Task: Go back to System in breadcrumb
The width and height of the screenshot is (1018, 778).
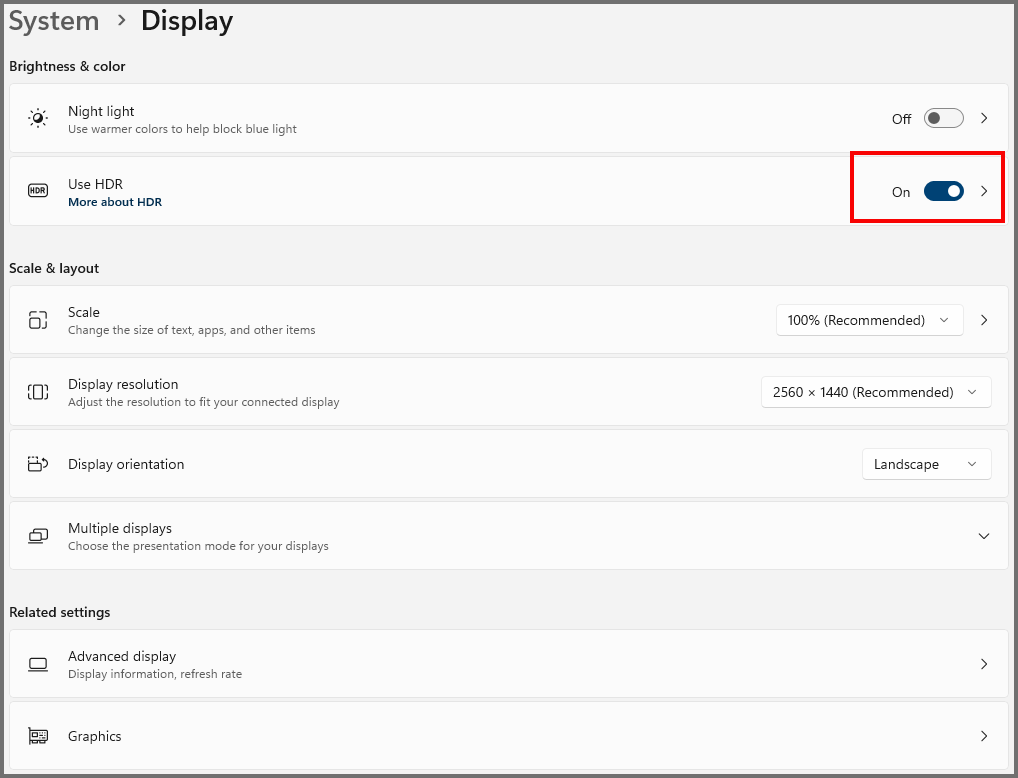Action: coord(54,21)
